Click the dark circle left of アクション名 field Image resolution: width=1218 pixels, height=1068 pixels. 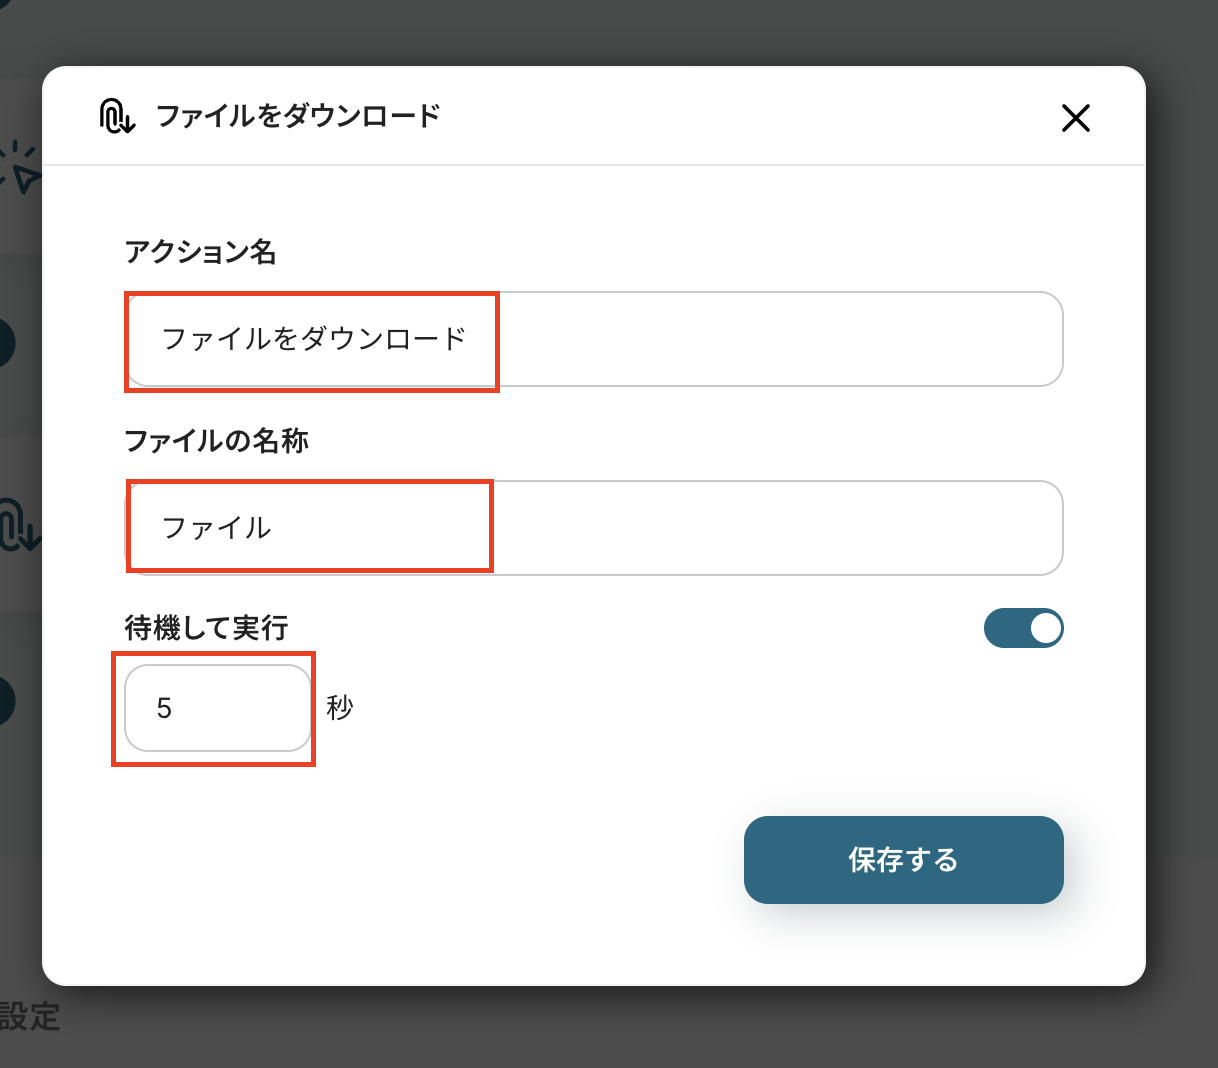pyautogui.click(x=5, y=343)
